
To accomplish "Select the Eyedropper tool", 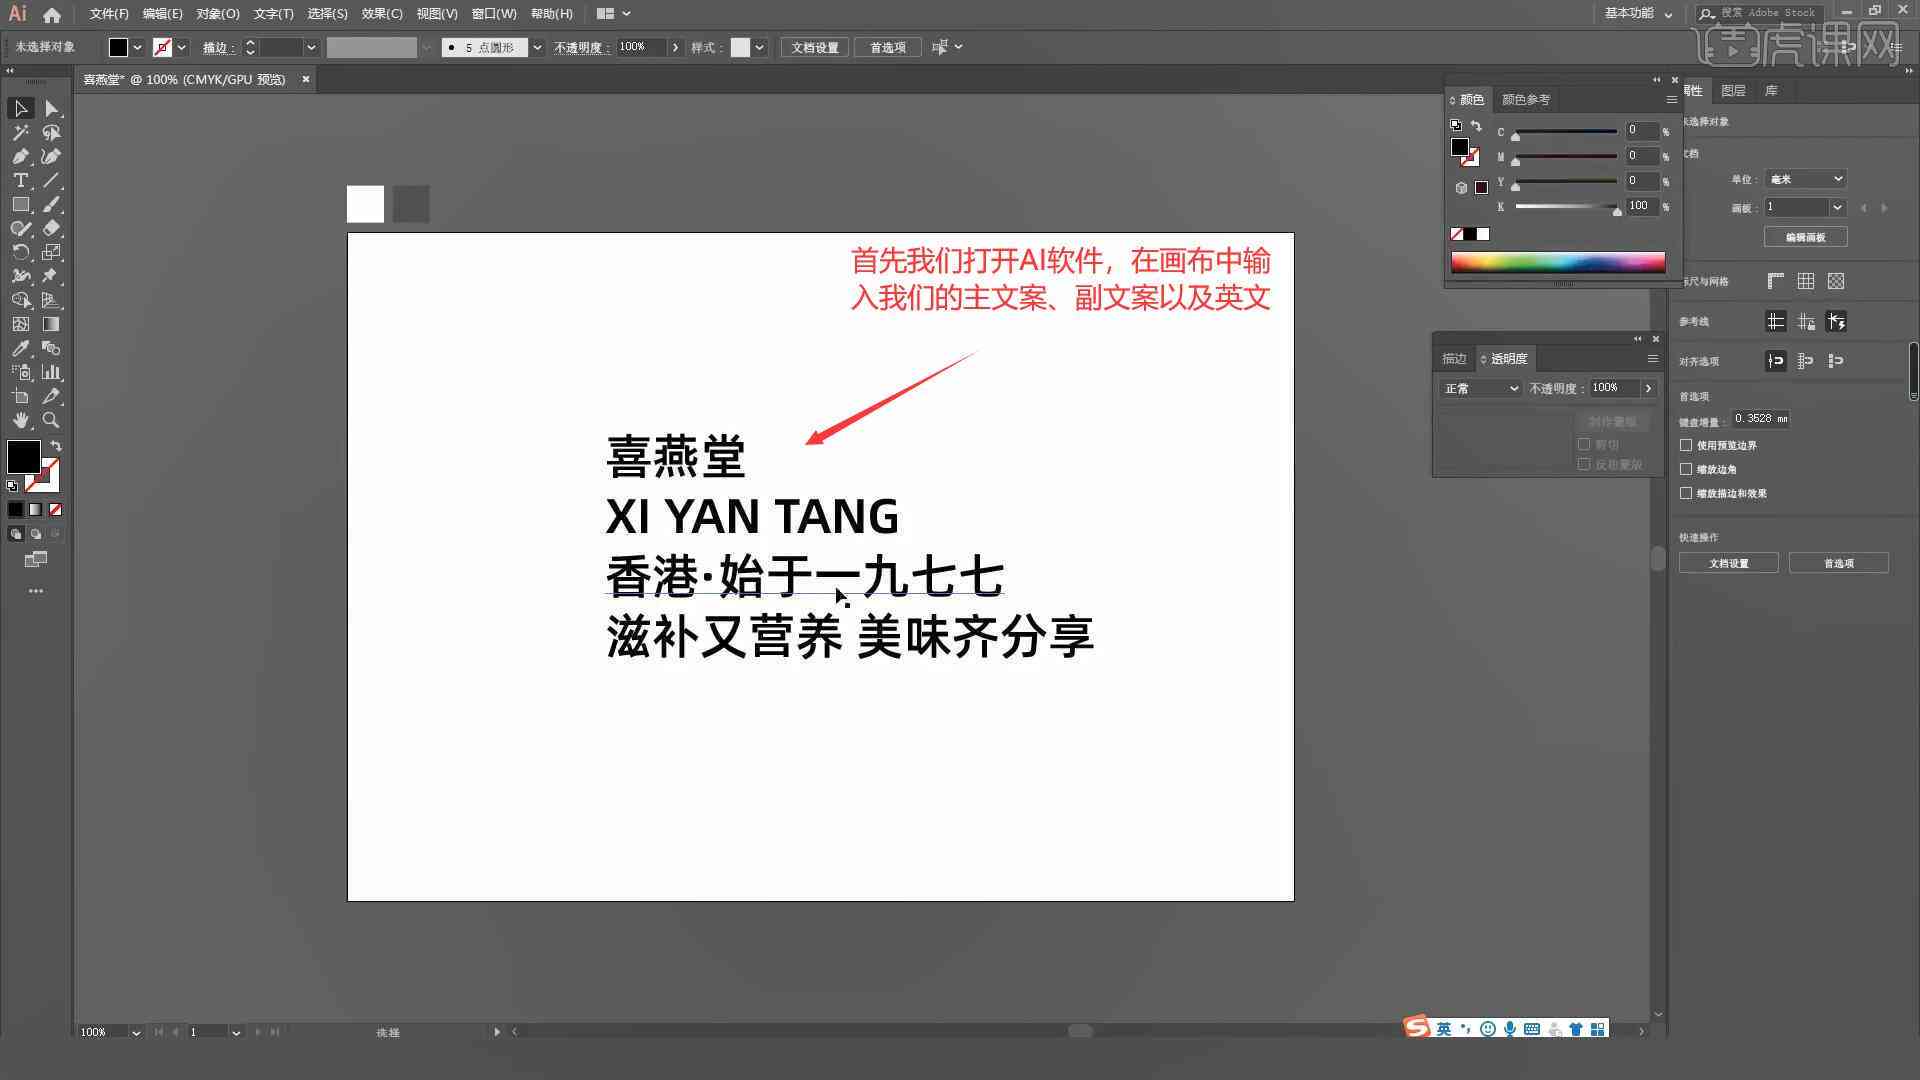I will [x=20, y=347].
